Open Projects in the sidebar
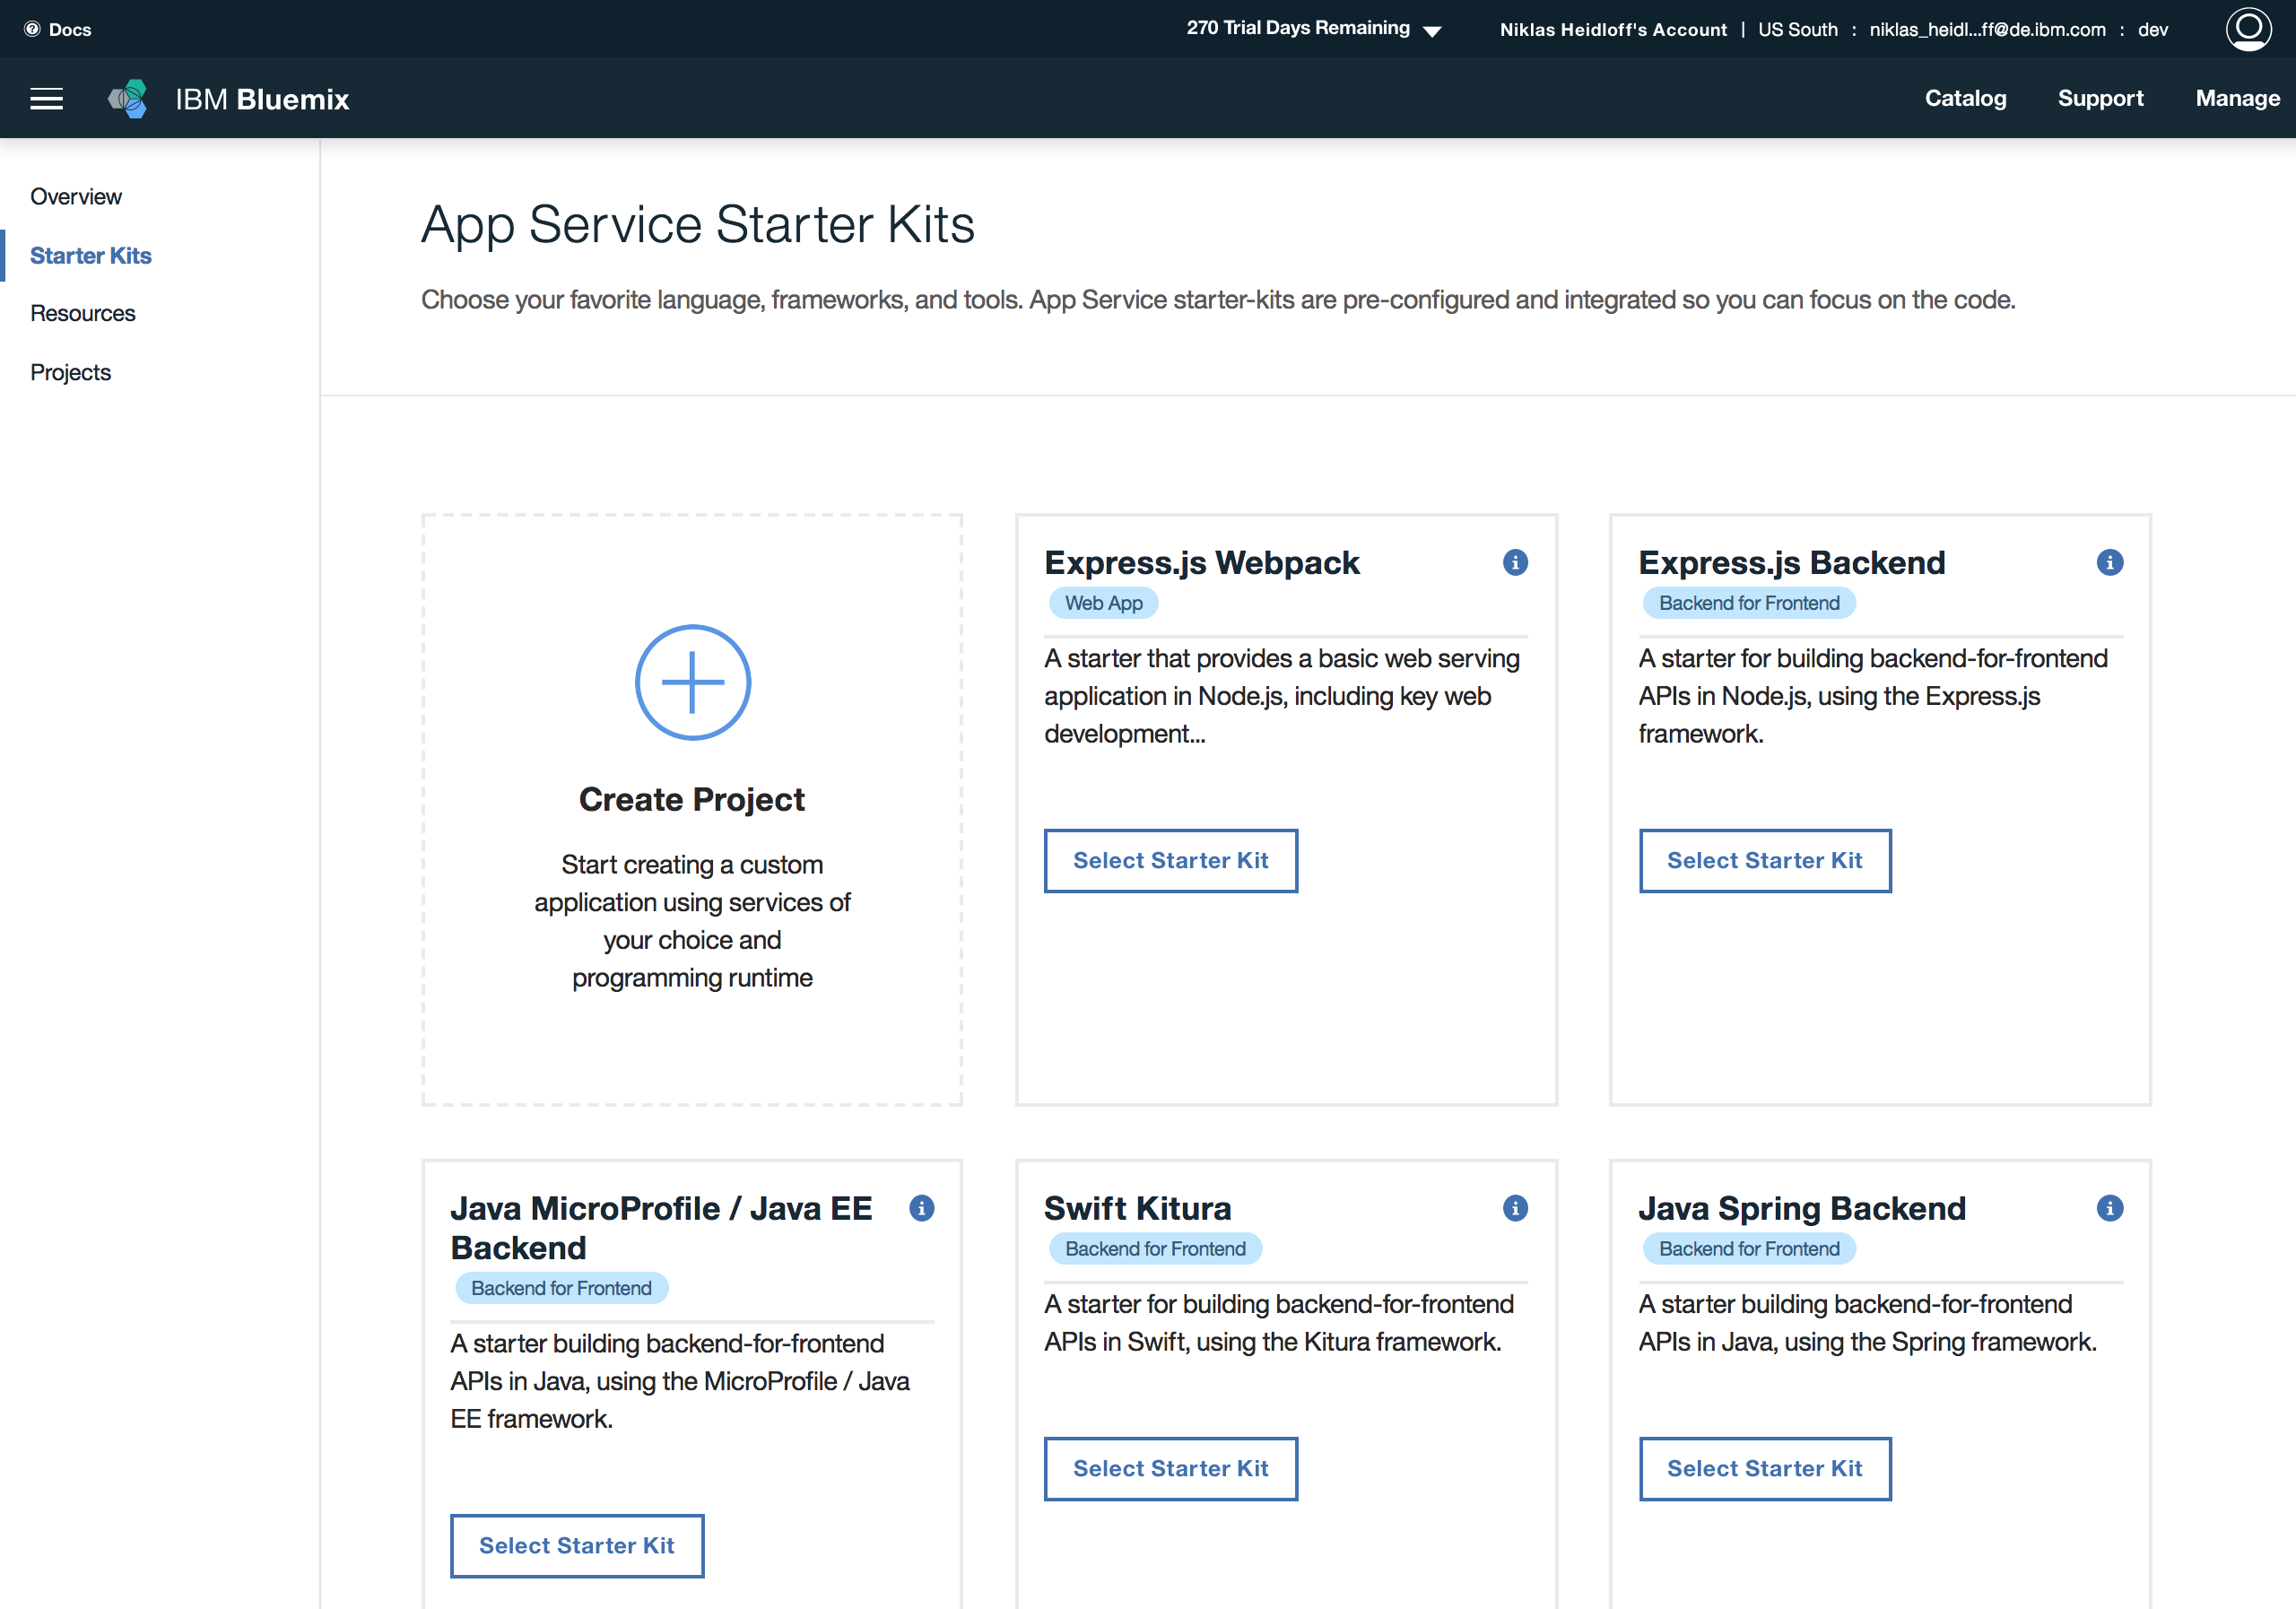This screenshot has height=1609, width=2296. coord(70,372)
